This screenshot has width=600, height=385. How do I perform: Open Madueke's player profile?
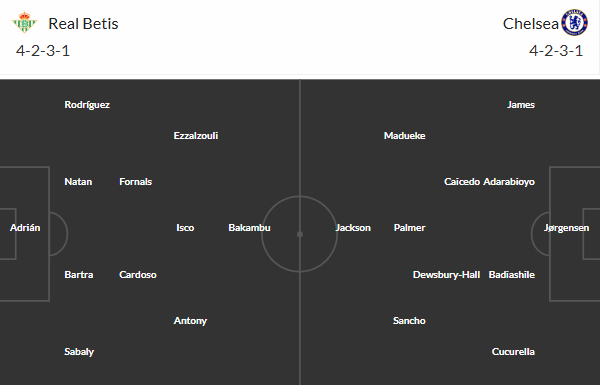(404, 135)
